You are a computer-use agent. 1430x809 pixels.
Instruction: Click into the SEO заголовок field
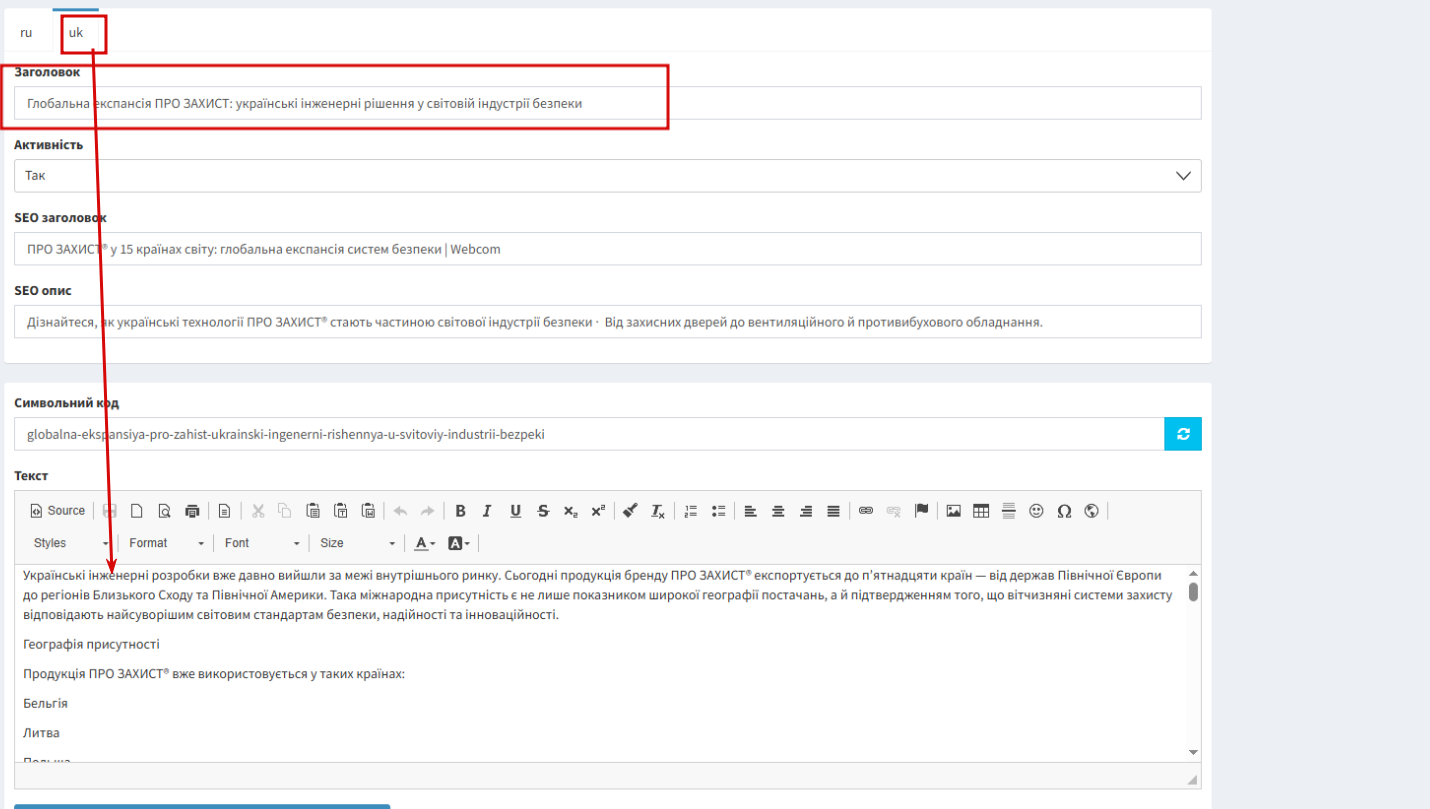pyautogui.click(x=607, y=249)
